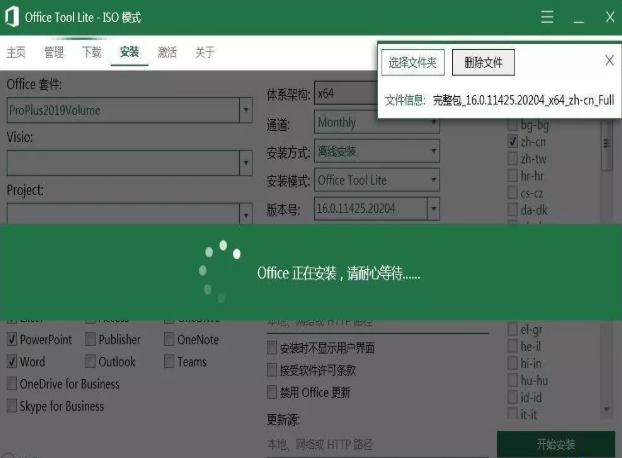Toggle the Word checkbox
622x458 pixels.
[x=12, y=362]
